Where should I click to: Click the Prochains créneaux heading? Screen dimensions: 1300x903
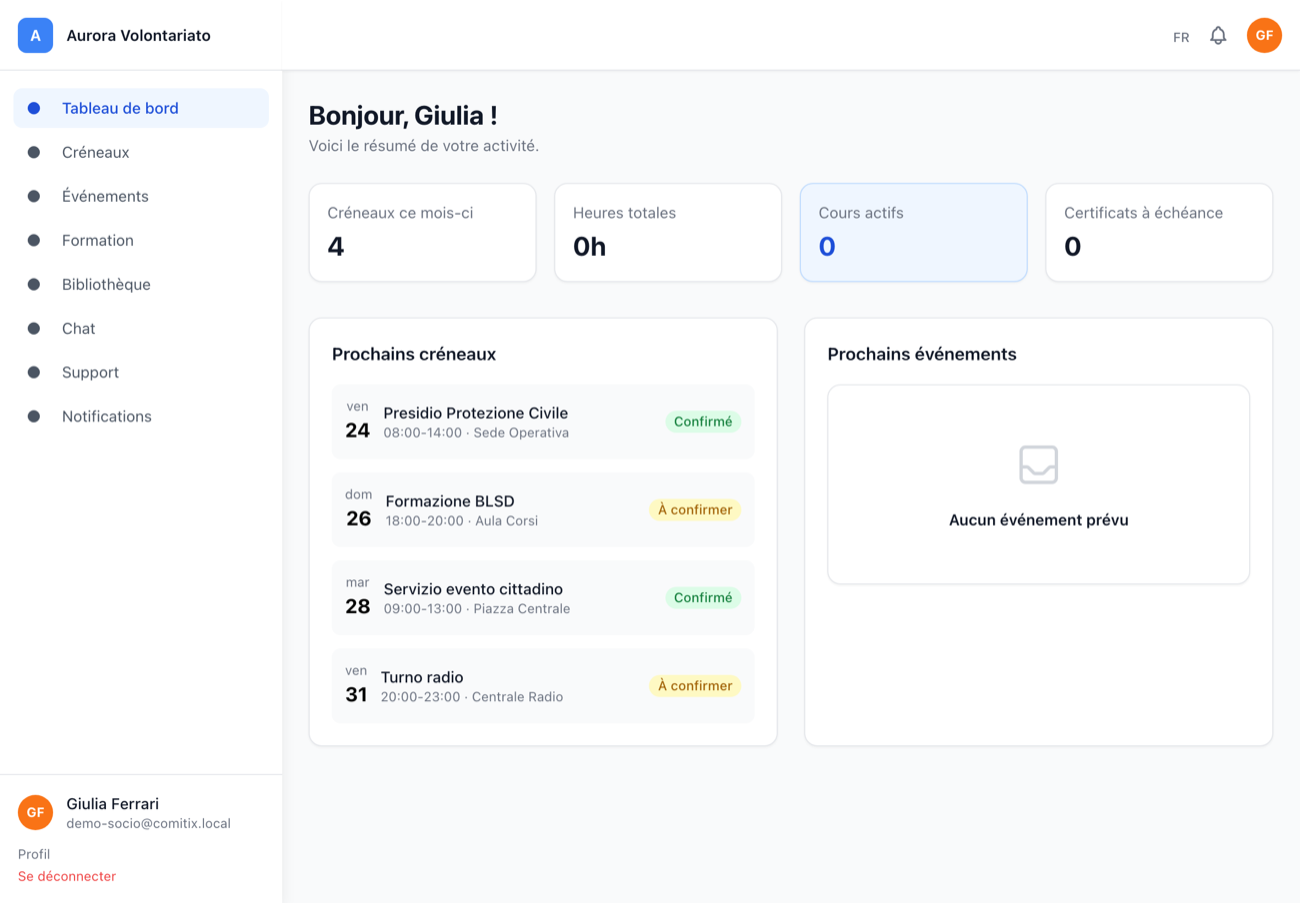coord(414,354)
